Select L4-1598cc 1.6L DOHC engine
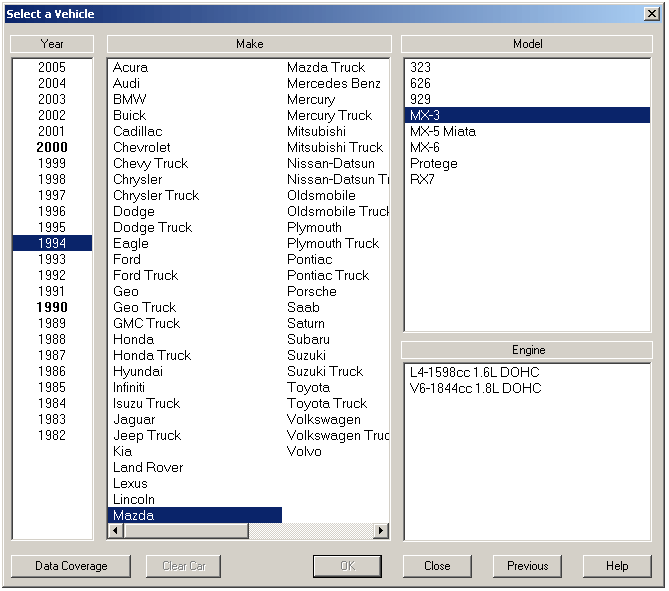 [x=527, y=372]
